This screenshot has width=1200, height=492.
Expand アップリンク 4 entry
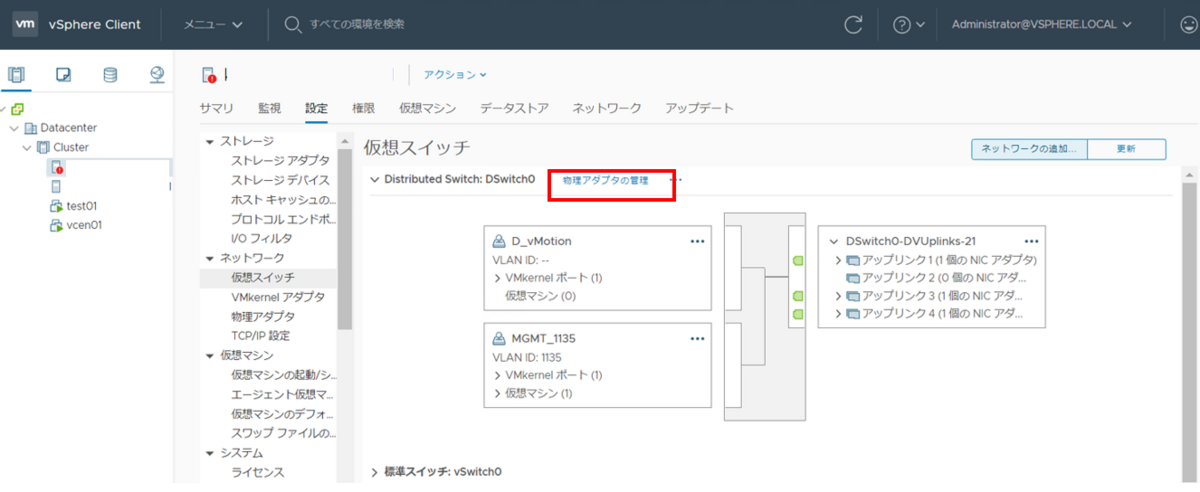point(838,314)
